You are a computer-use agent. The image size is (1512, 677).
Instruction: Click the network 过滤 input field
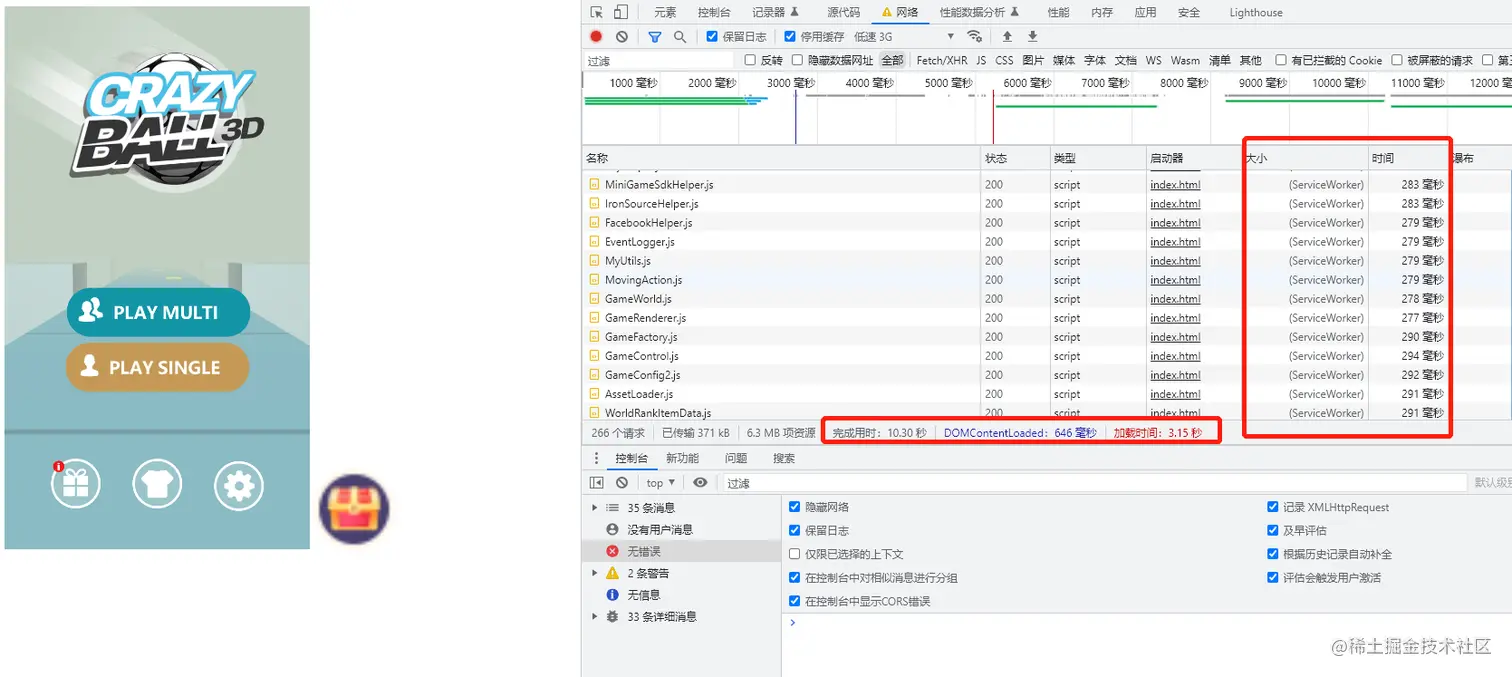[x=658, y=60]
